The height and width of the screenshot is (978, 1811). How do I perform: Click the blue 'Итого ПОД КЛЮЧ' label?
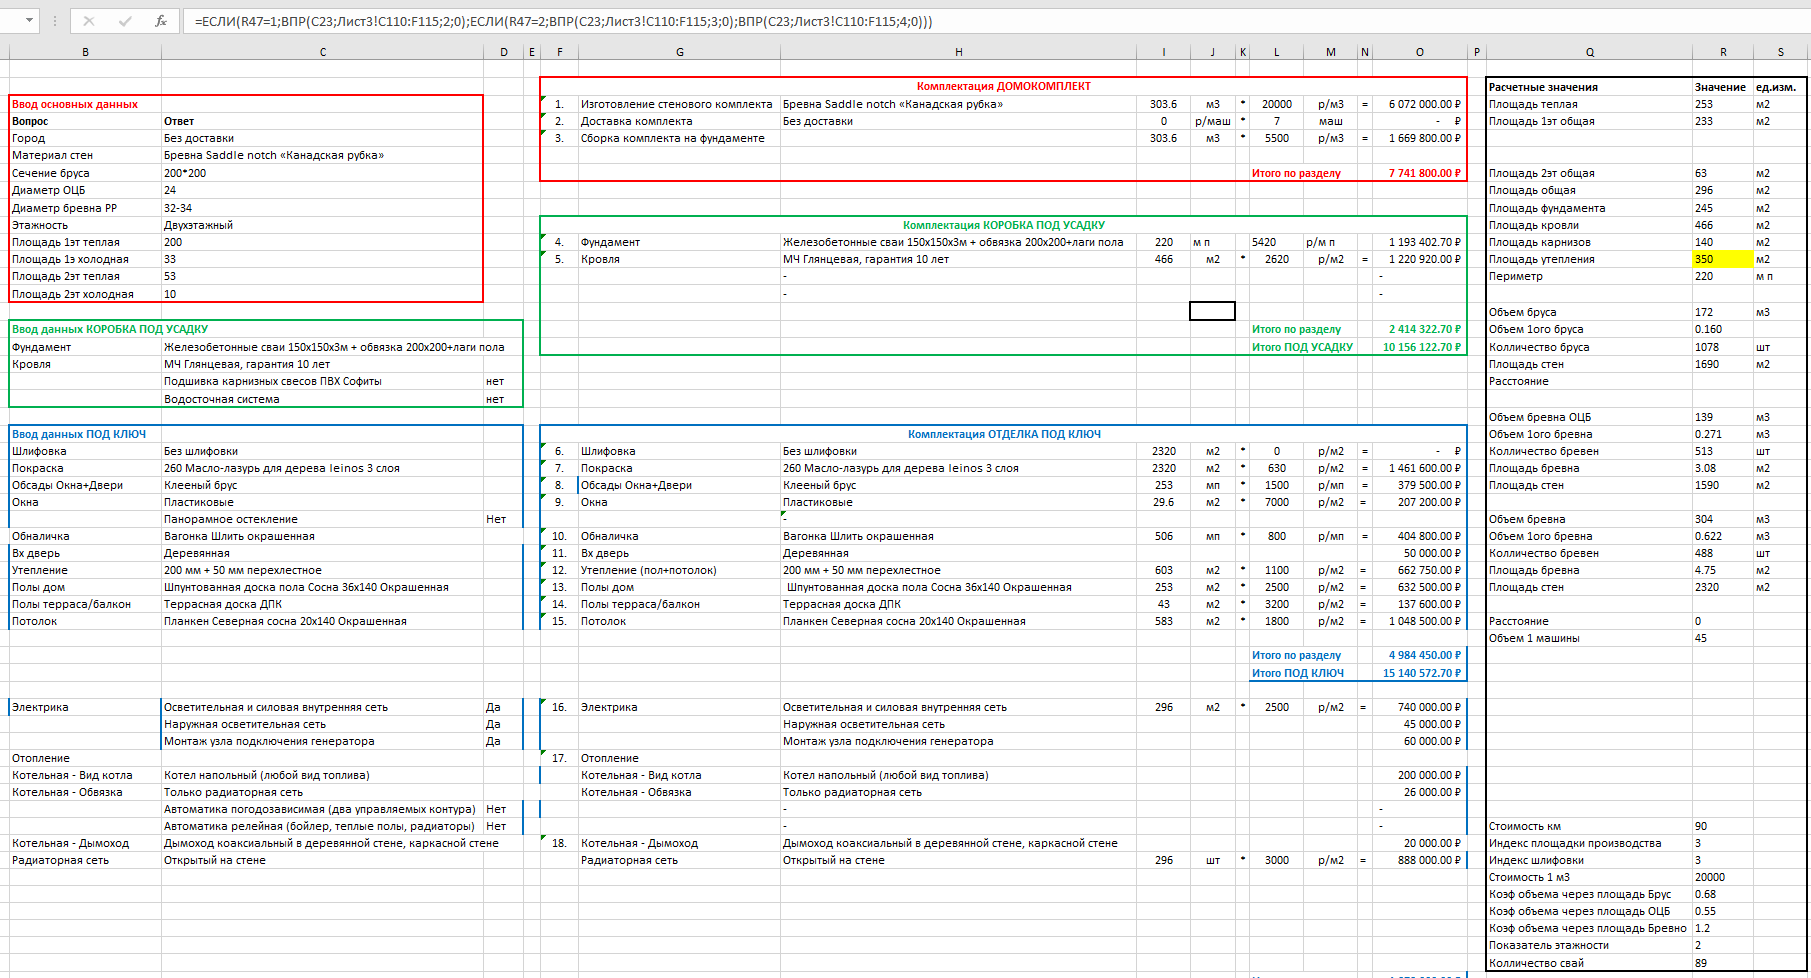(1297, 673)
